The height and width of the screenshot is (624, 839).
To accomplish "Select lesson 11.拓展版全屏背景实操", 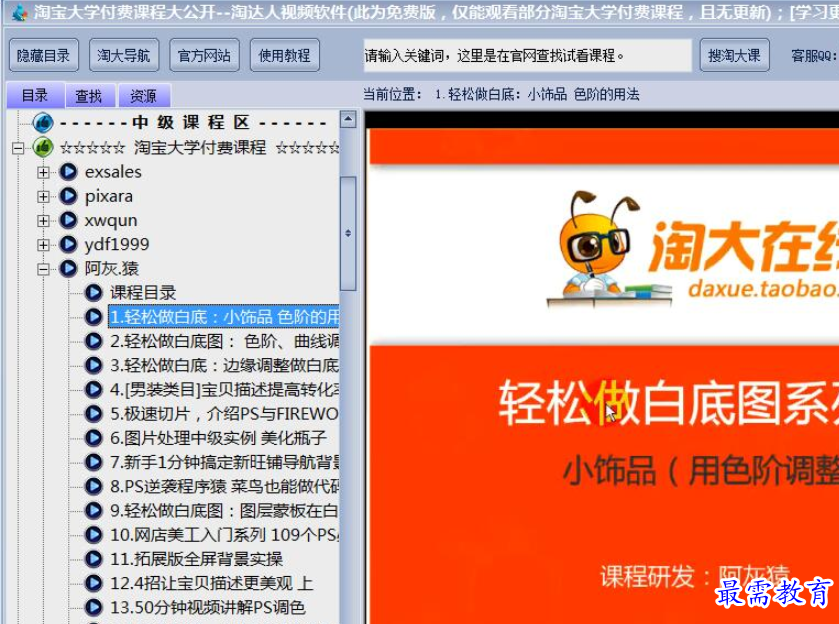I will (196, 559).
